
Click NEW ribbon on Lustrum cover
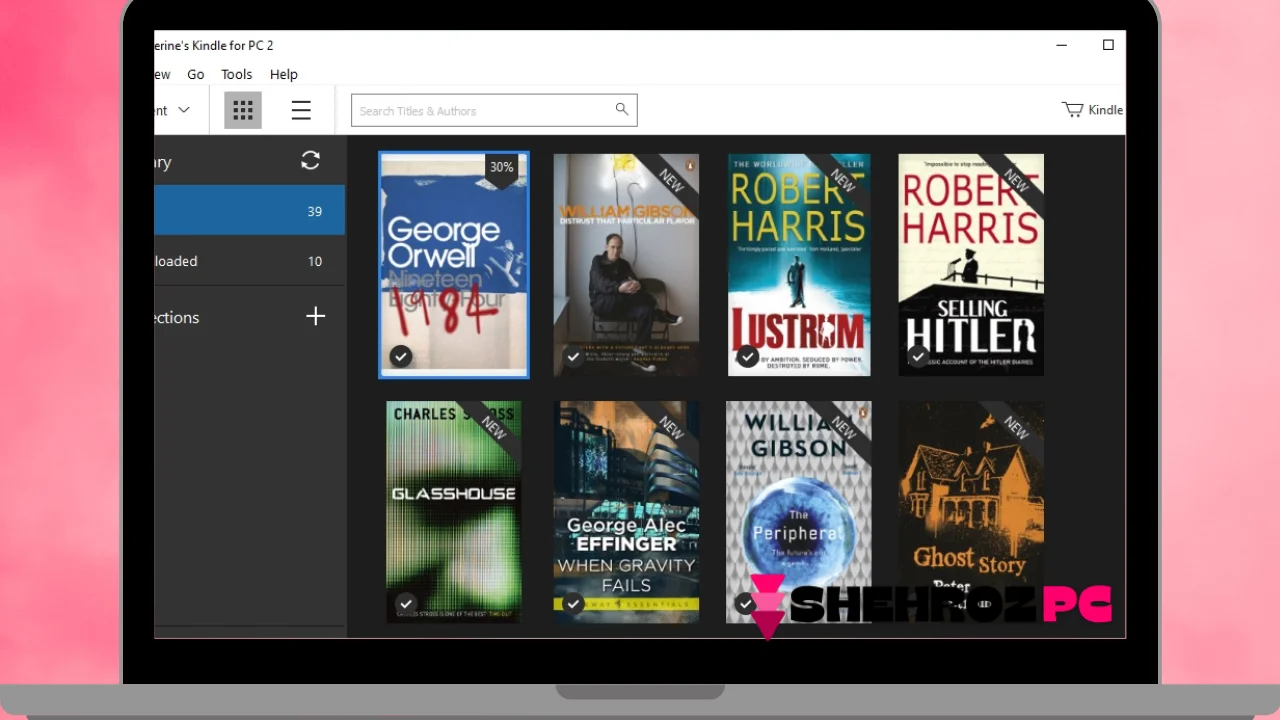(x=845, y=181)
